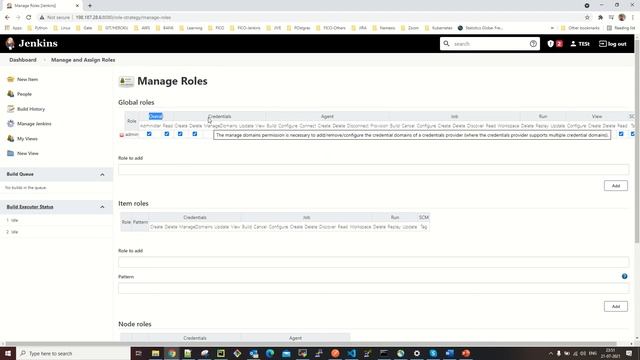Toggle admin Credentials Create checkbox
640x360 pixels.
coord(180,134)
